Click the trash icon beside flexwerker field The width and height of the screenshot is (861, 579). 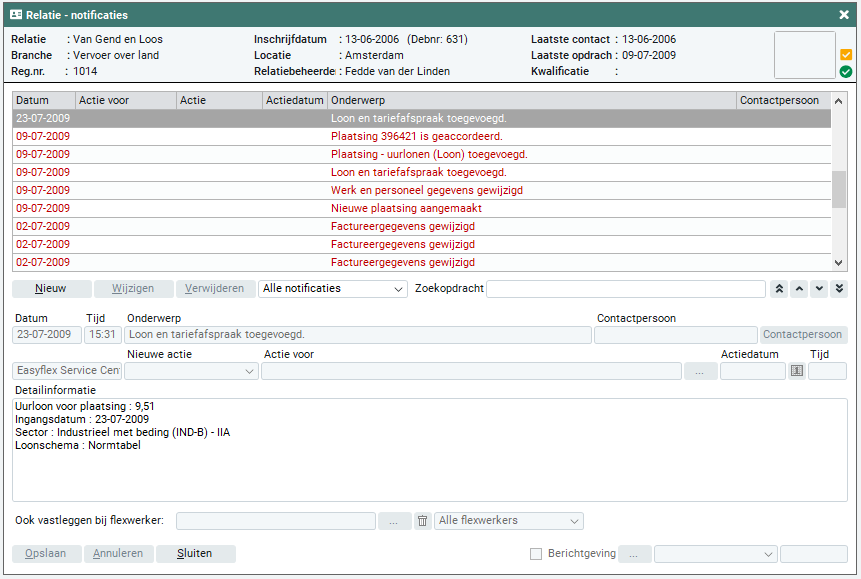(x=422, y=521)
